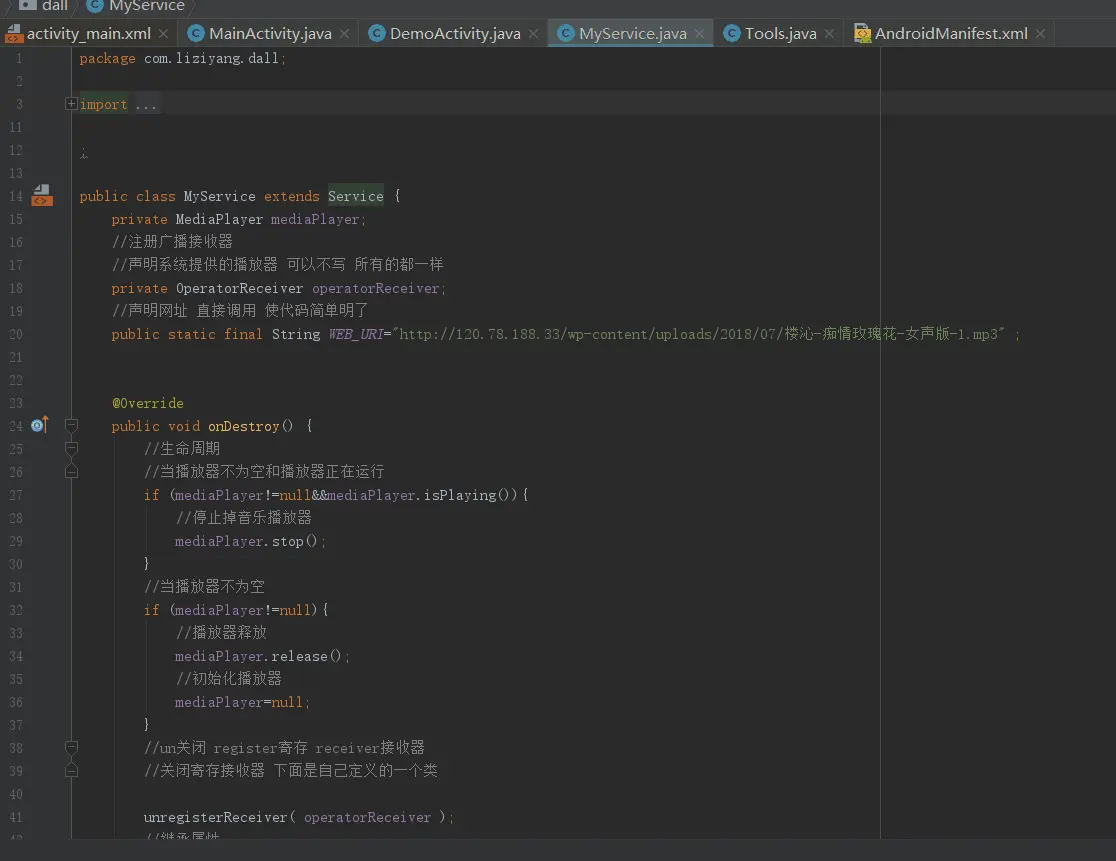Click the mediaPlayer.stop() call
The width and height of the screenshot is (1116, 861).
click(250, 542)
